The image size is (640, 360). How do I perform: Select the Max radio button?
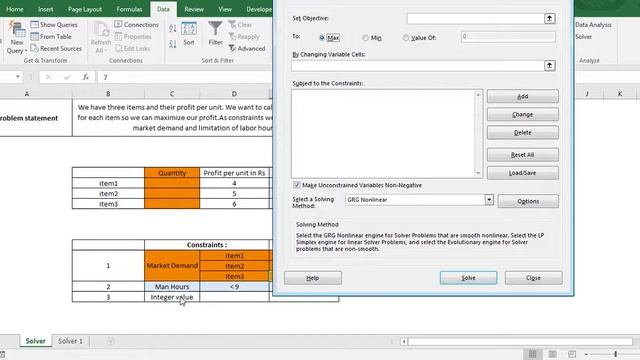322,38
